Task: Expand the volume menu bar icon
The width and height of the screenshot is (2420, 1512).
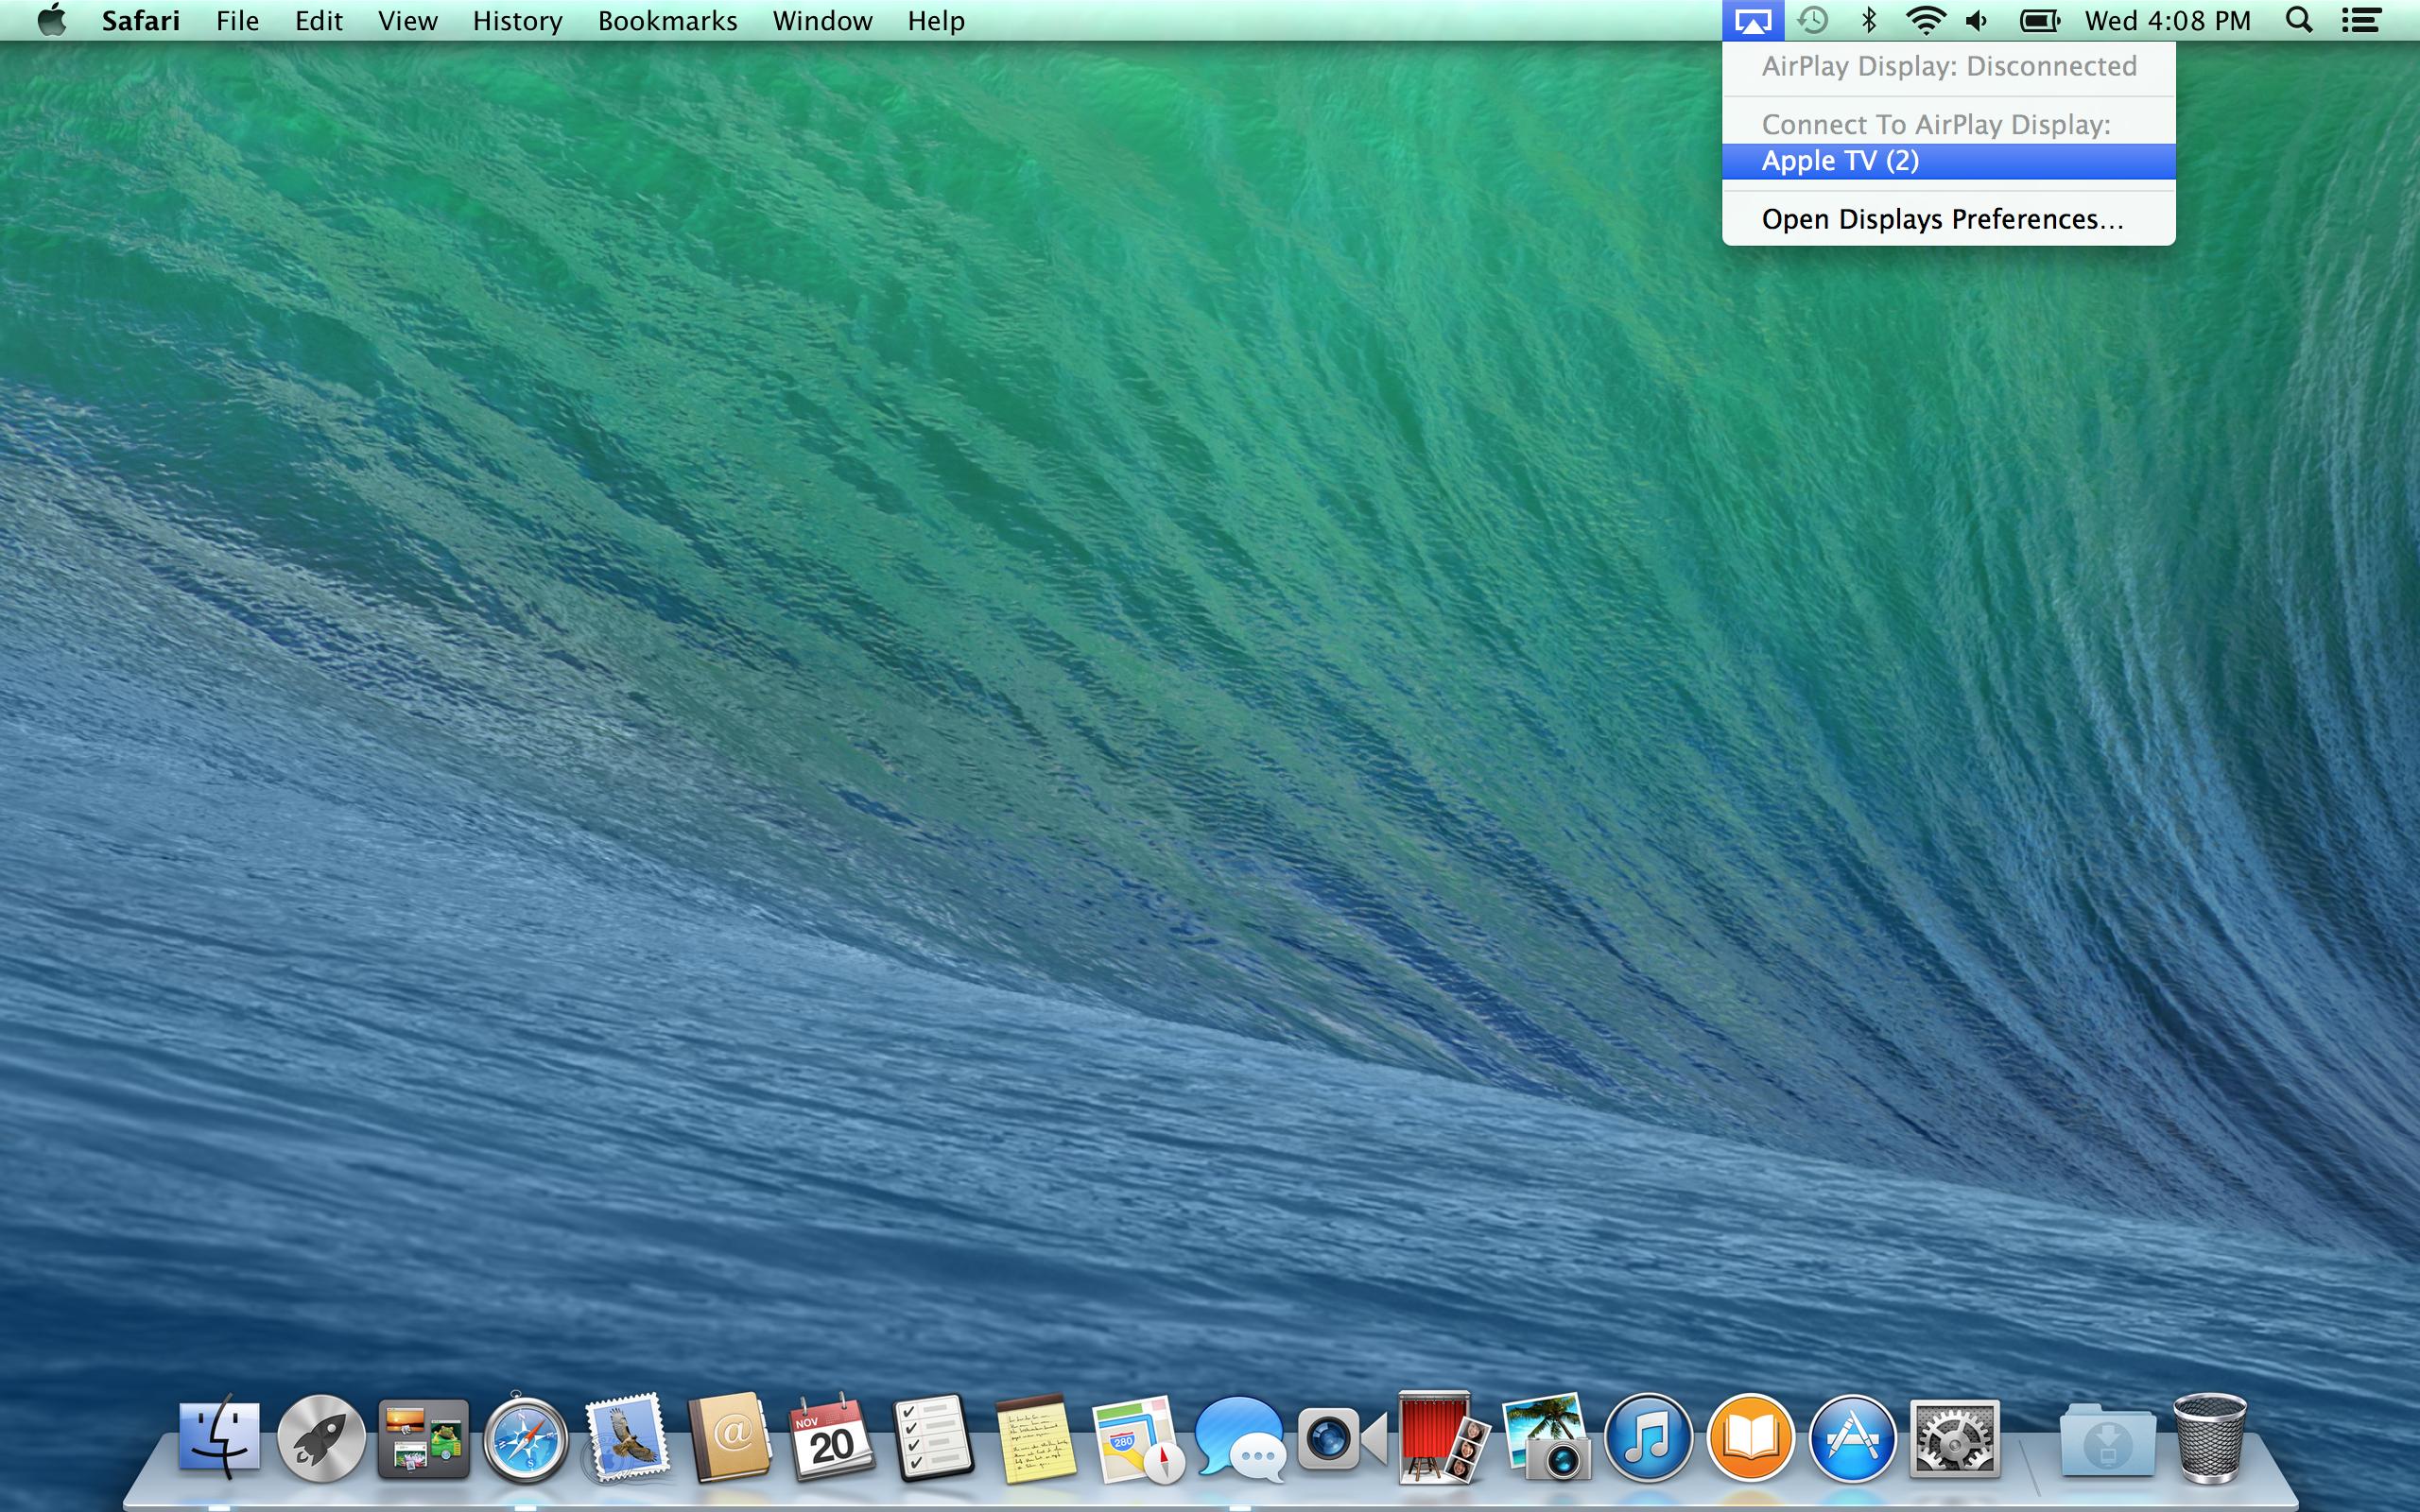Action: pos(1977,21)
